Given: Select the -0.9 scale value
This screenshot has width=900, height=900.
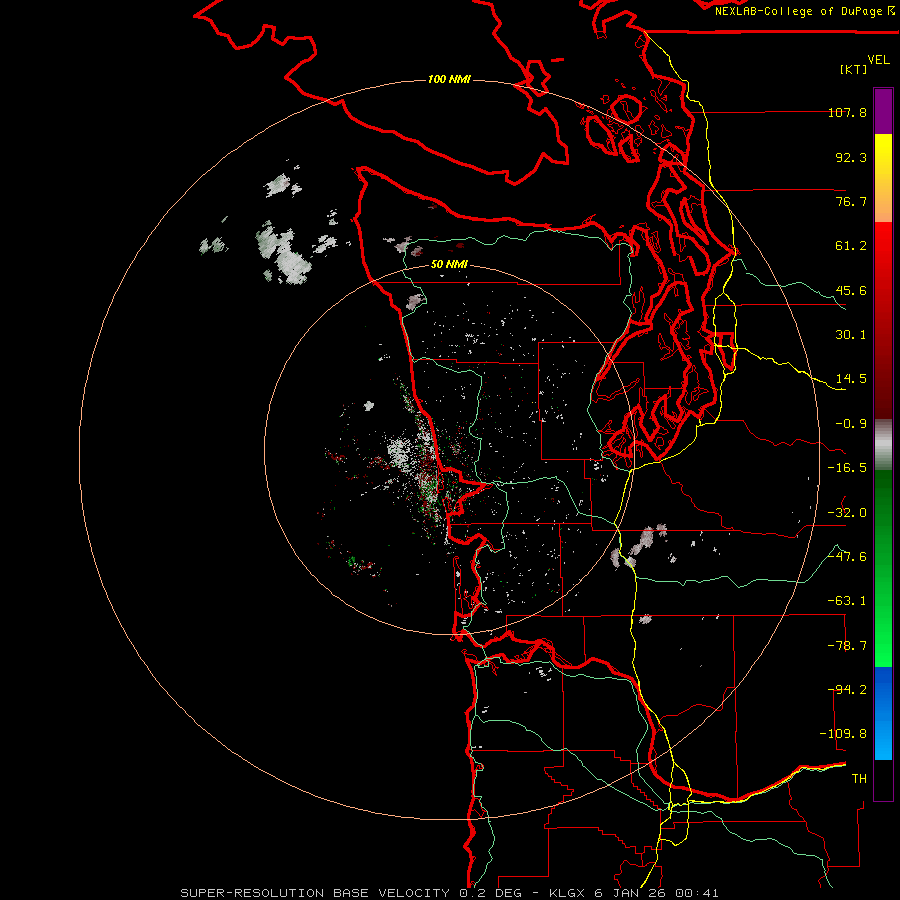Looking at the screenshot, I should [x=851, y=424].
